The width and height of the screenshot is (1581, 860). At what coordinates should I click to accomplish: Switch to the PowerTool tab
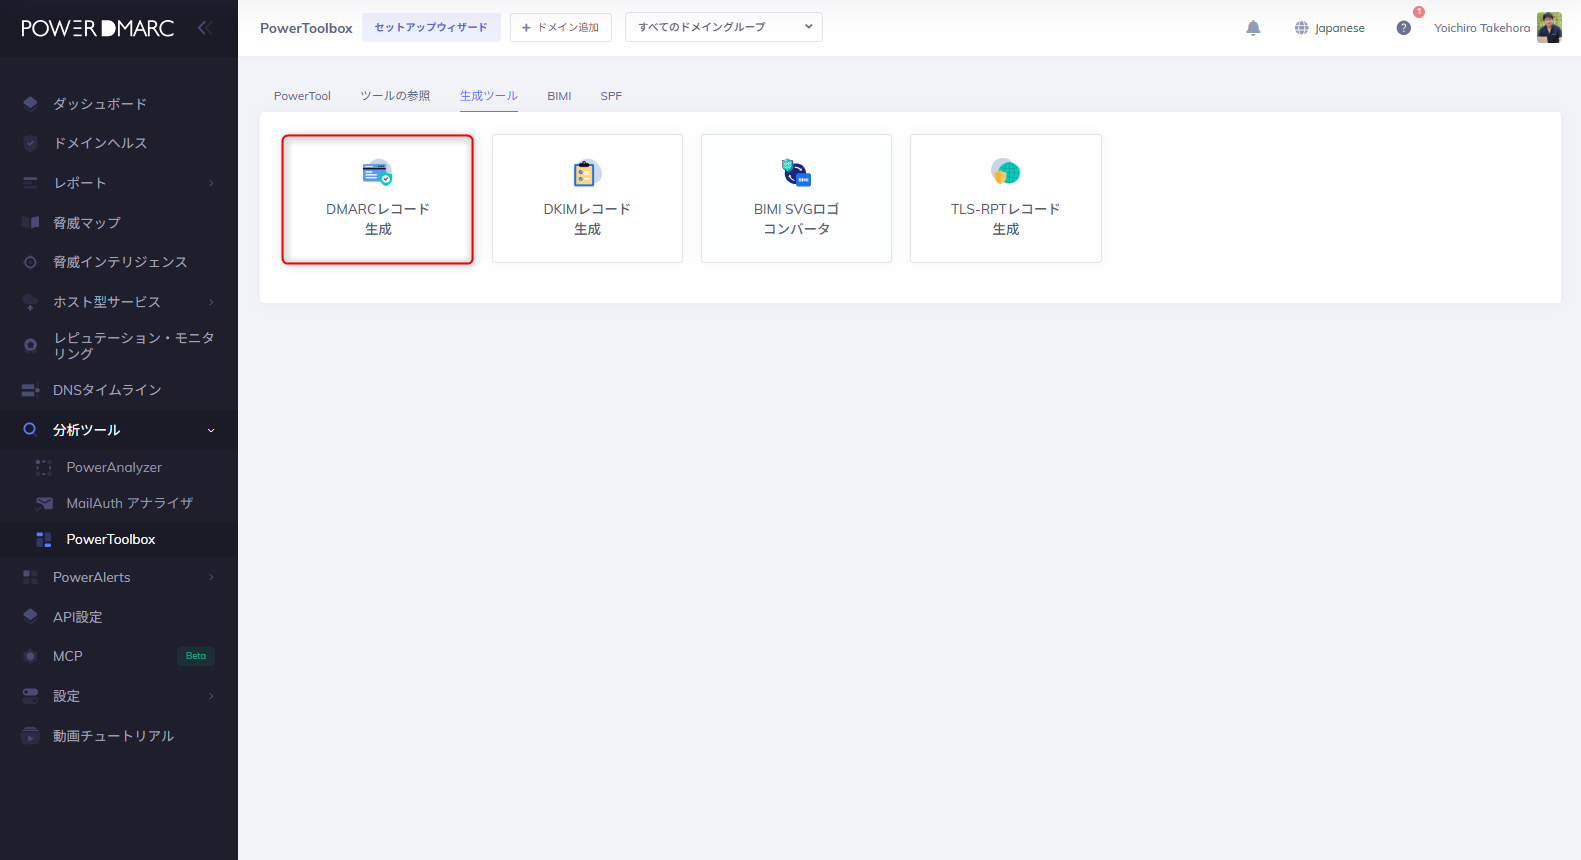point(302,96)
